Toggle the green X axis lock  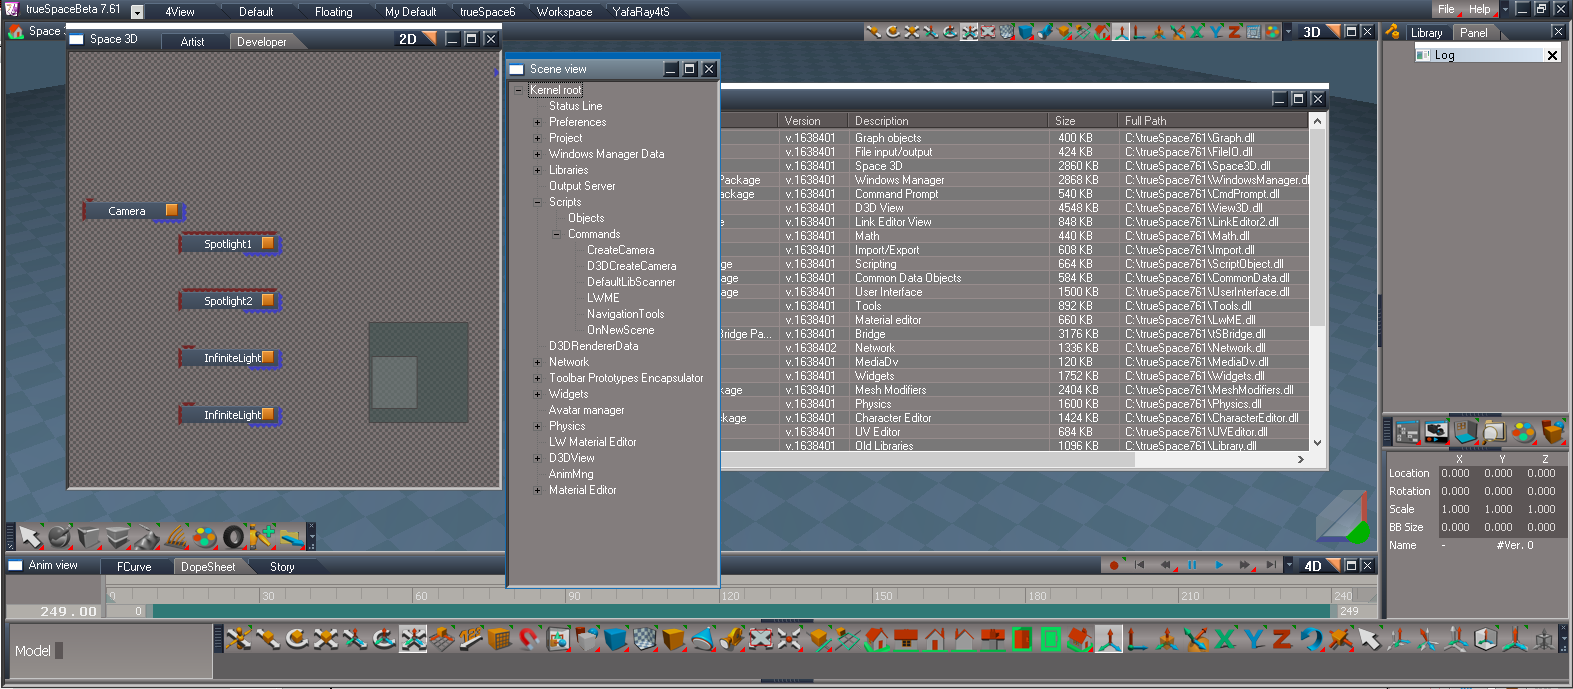coord(1224,638)
